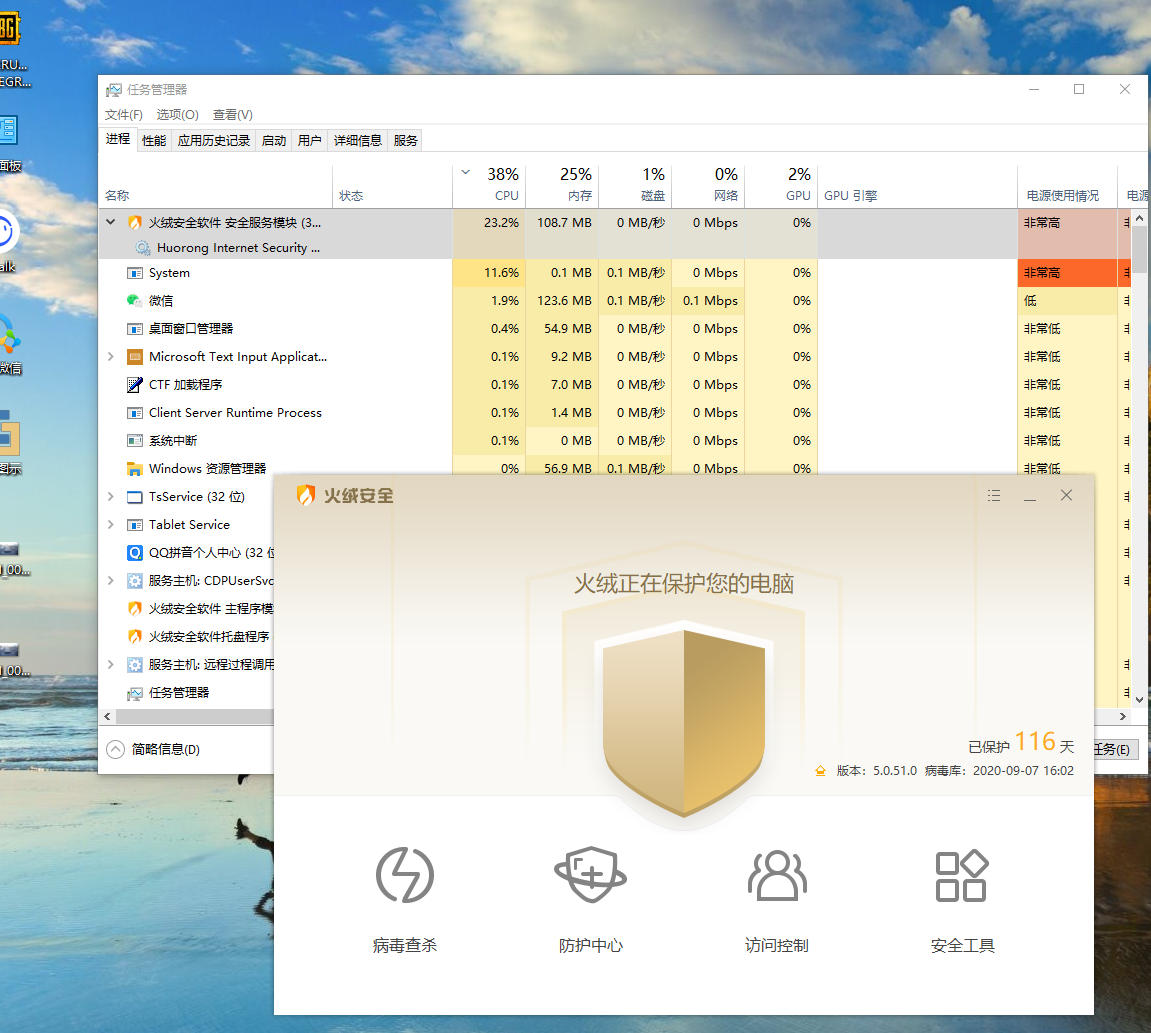The height and width of the screenshot is (1033, 1151).
Task: Switch to the 进程 tab
Action: pyautogui.click(x=117, y=139)
